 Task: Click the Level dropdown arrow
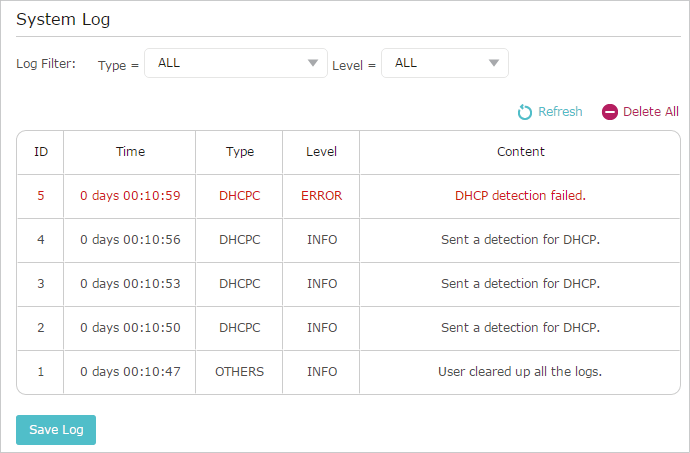click(x=494, y=63)
